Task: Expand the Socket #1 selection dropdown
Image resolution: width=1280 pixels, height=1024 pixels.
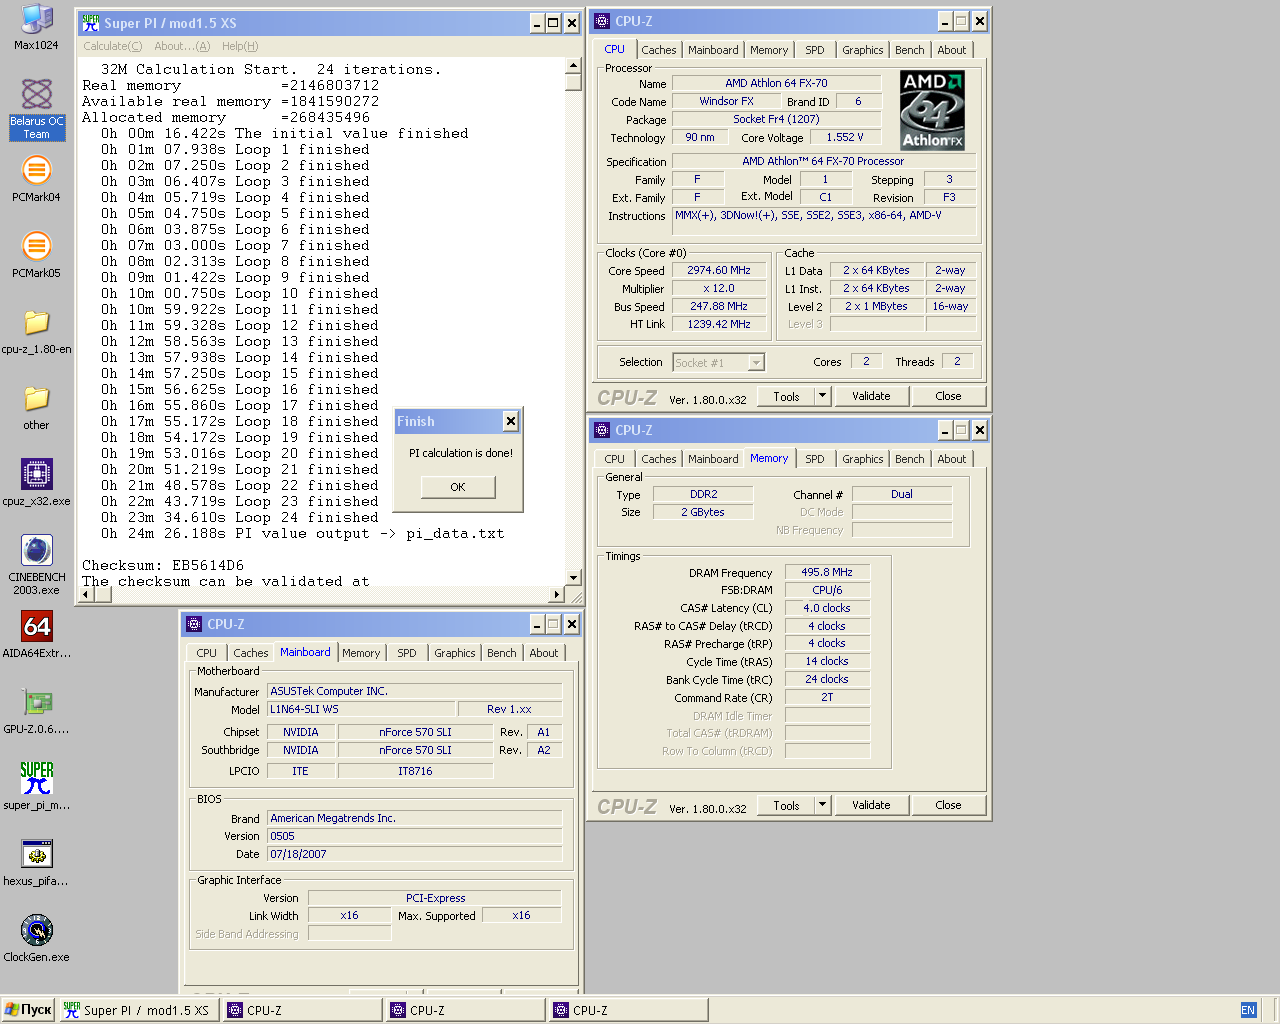Action: (756, 363)
